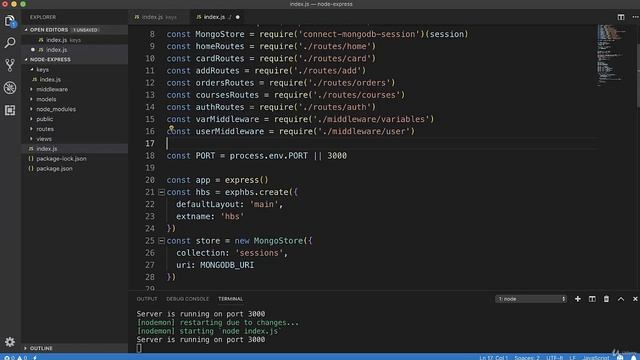Click the feedback smiley in status bar

click(x=620, y=358)
